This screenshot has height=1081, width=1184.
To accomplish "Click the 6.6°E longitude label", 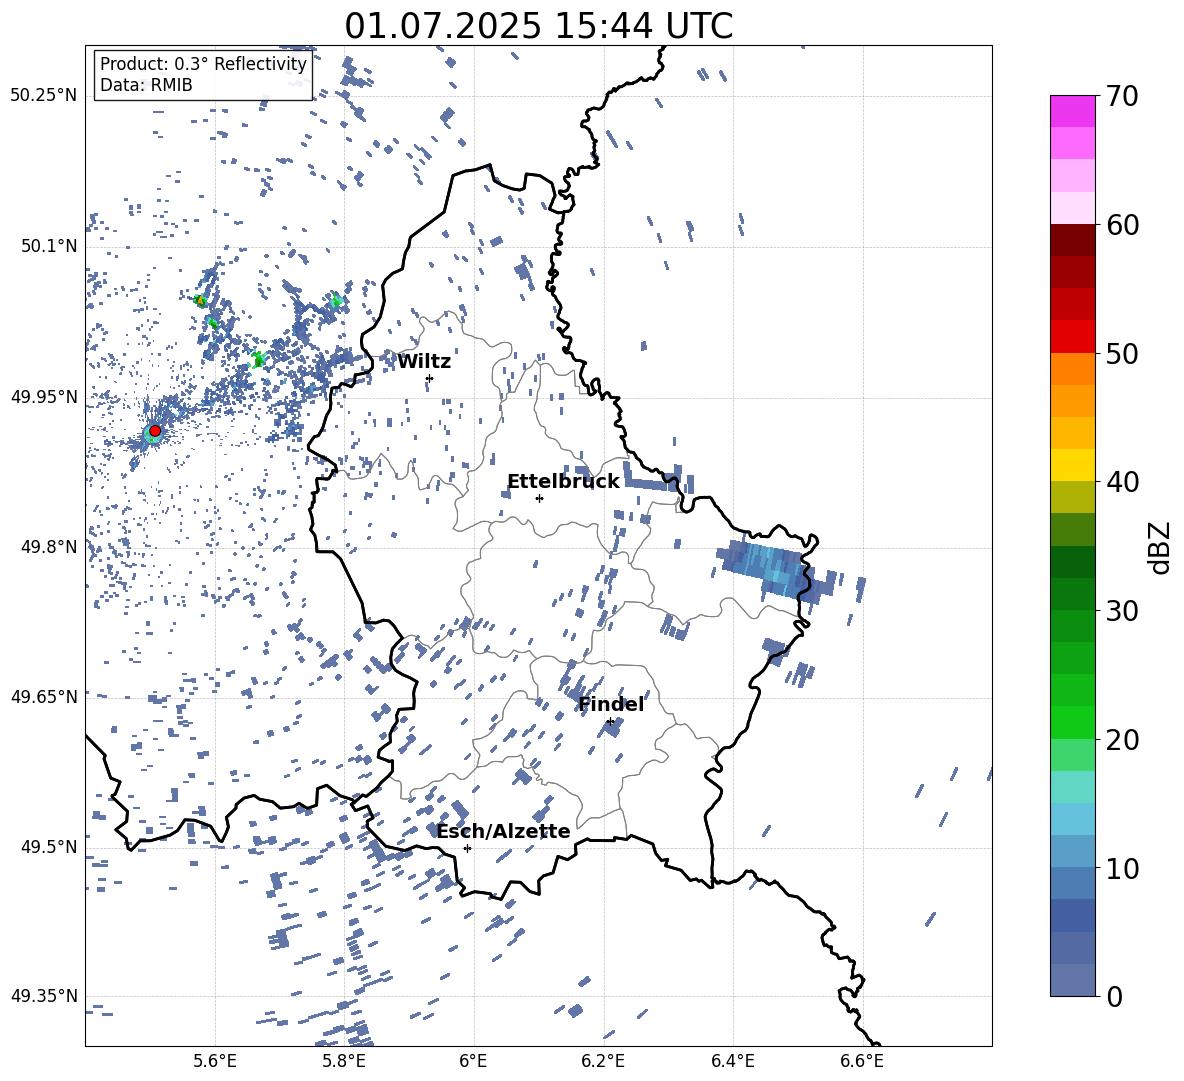I will point(862,1061).
